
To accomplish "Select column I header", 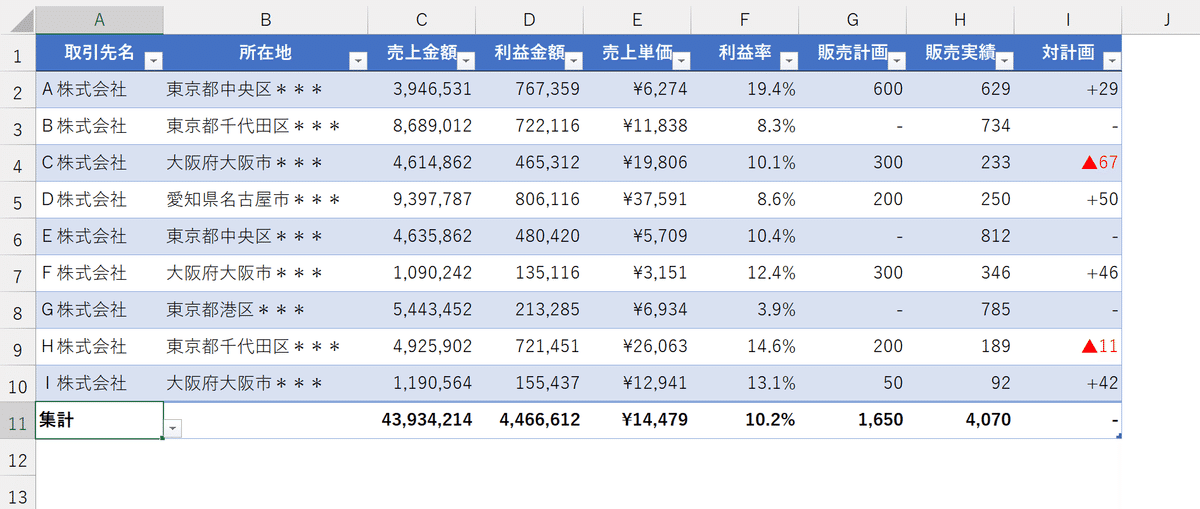I will tap(1068, 19).
